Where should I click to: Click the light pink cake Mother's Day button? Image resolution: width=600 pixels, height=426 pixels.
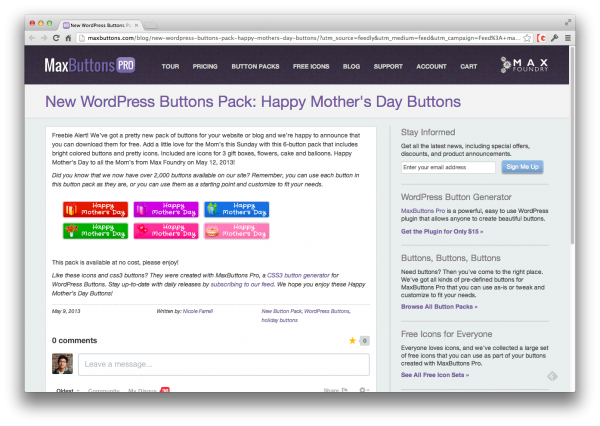(x=236, y=231)
